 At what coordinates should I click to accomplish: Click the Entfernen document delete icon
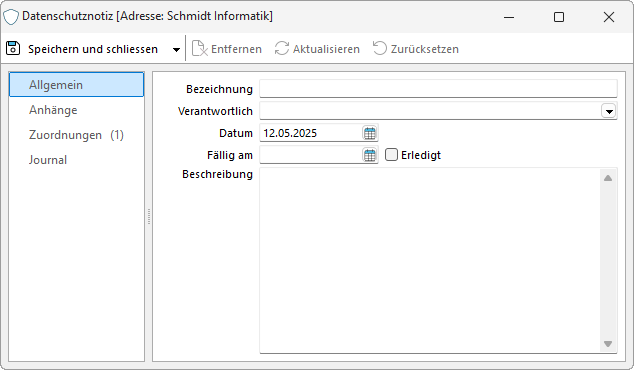199,49
